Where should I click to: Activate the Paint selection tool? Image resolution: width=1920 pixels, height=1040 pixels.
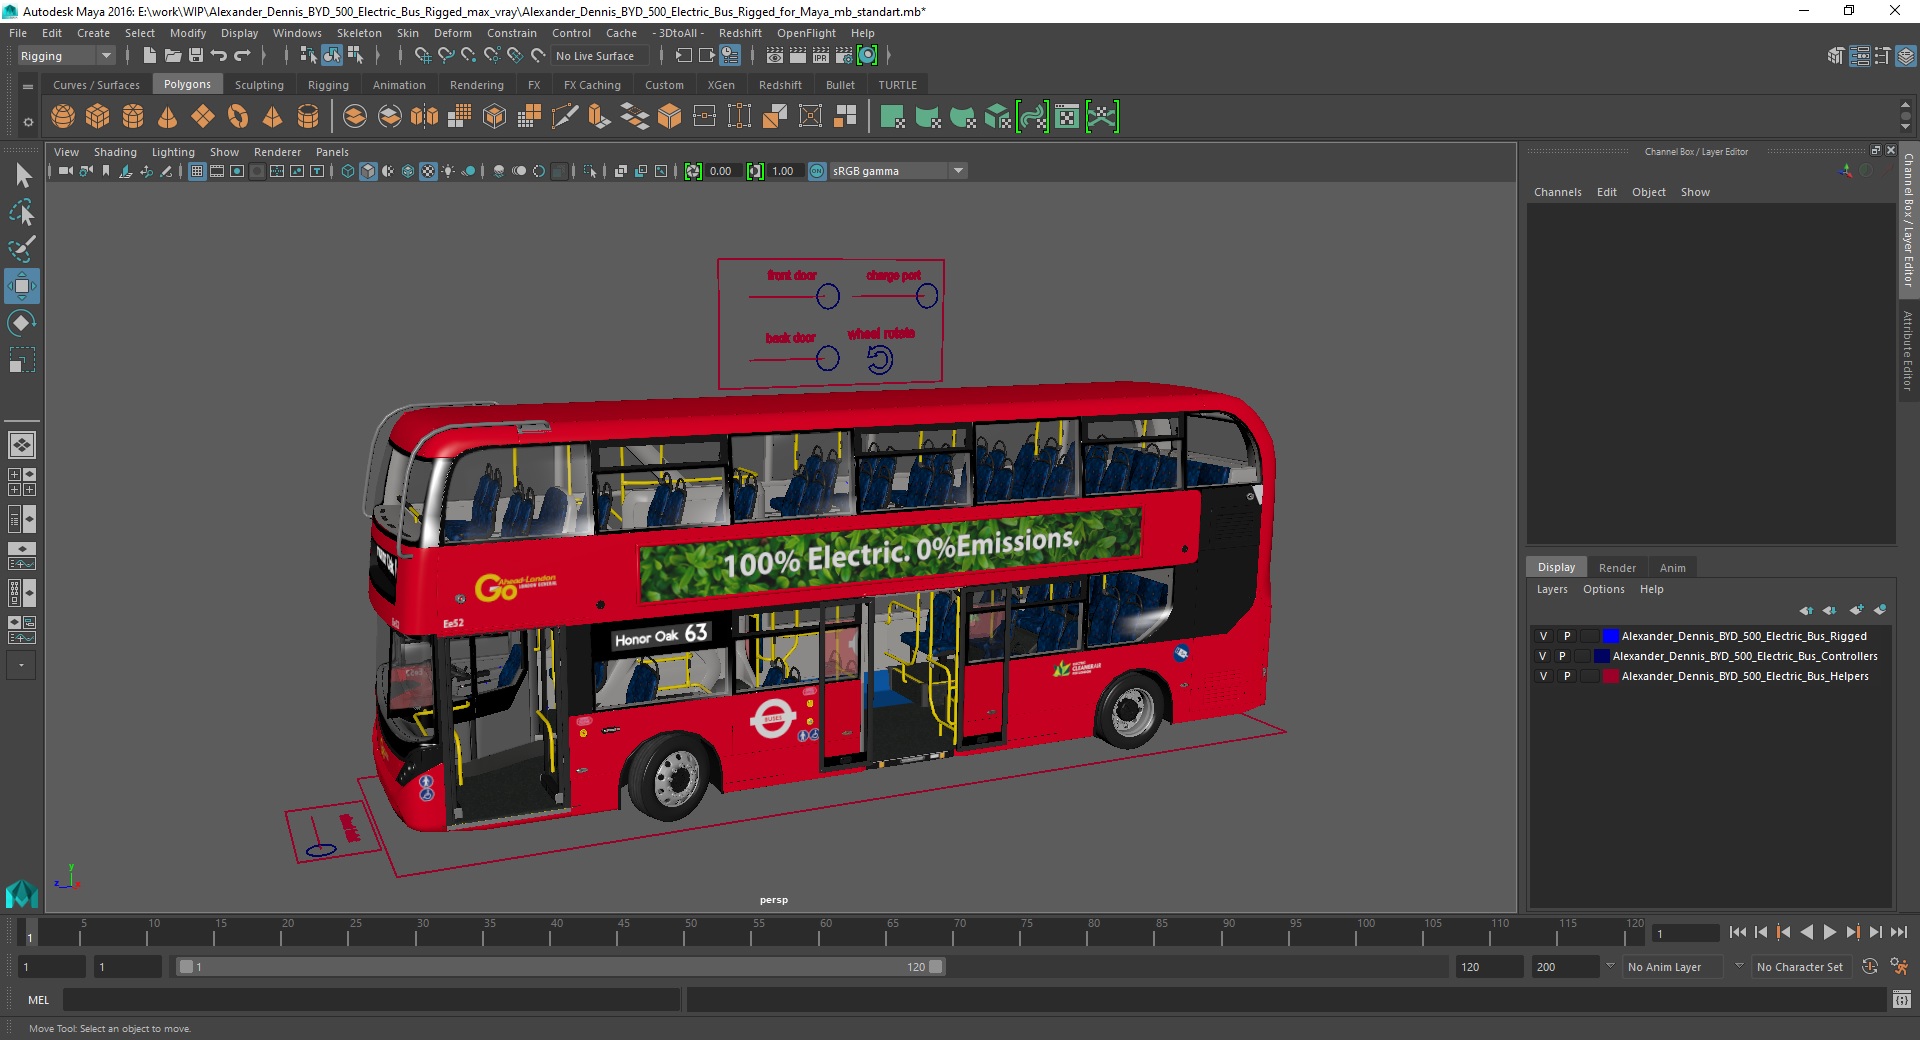pyautogui.click(x=22, y=249)
